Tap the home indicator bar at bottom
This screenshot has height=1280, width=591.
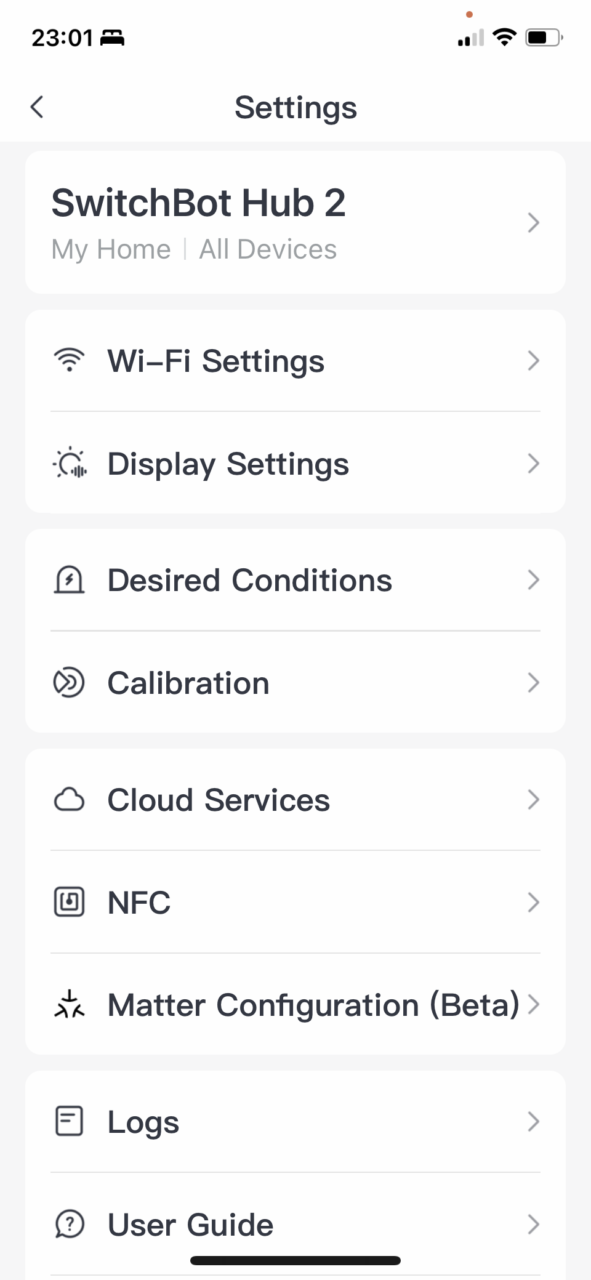[295, 1260]
